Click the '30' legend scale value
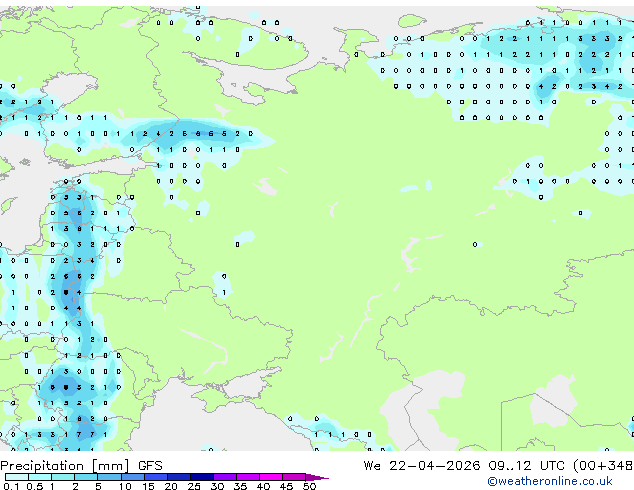Screen dimensions: 634x490 tap(217, 486)
